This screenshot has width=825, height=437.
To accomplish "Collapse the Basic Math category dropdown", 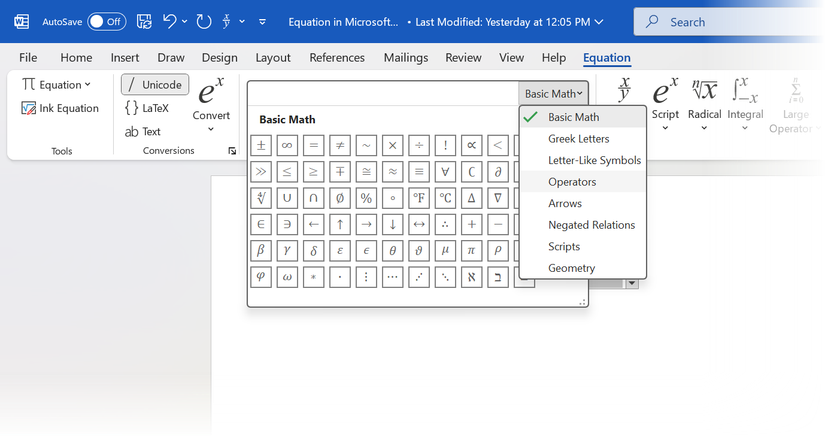I will click(x=553, y=94).
